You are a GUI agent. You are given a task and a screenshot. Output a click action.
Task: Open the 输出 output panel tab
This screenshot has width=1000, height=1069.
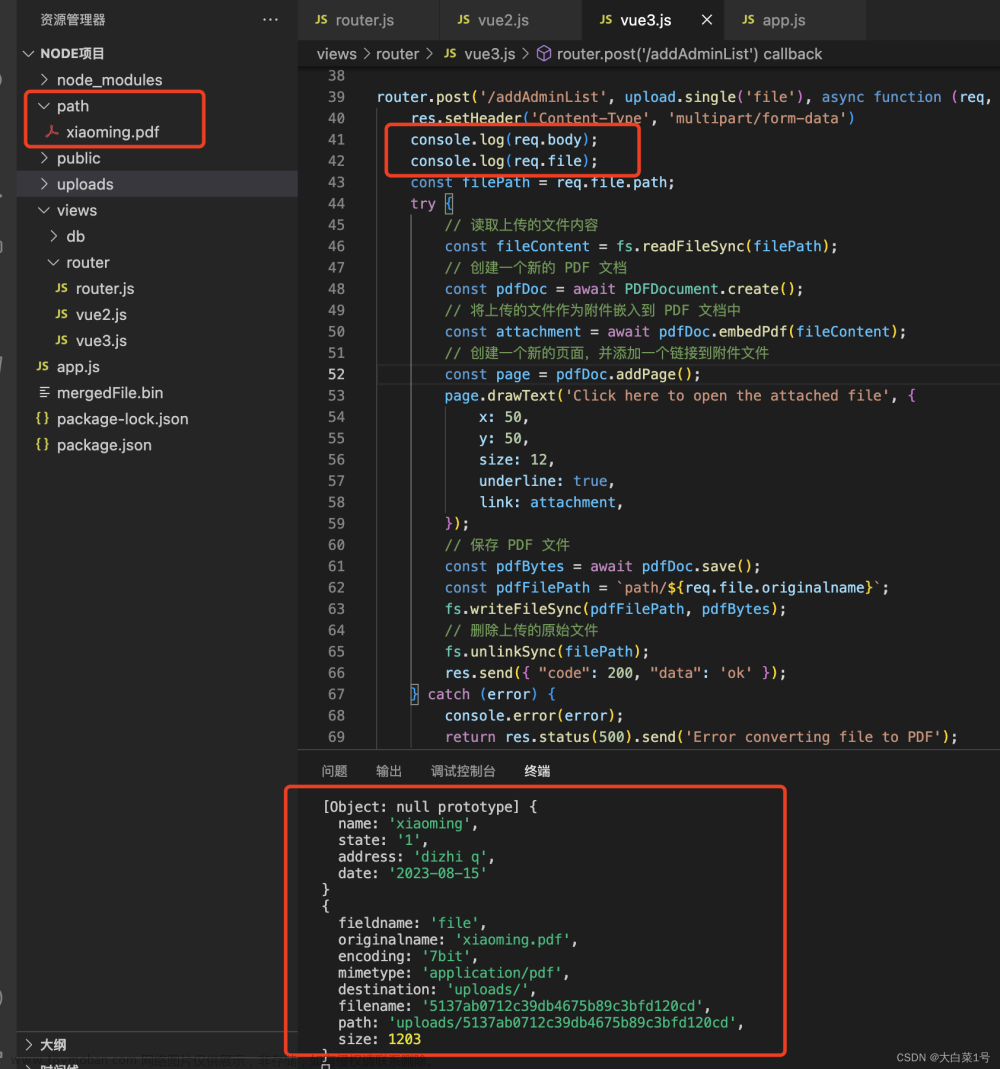click(389, 771)
